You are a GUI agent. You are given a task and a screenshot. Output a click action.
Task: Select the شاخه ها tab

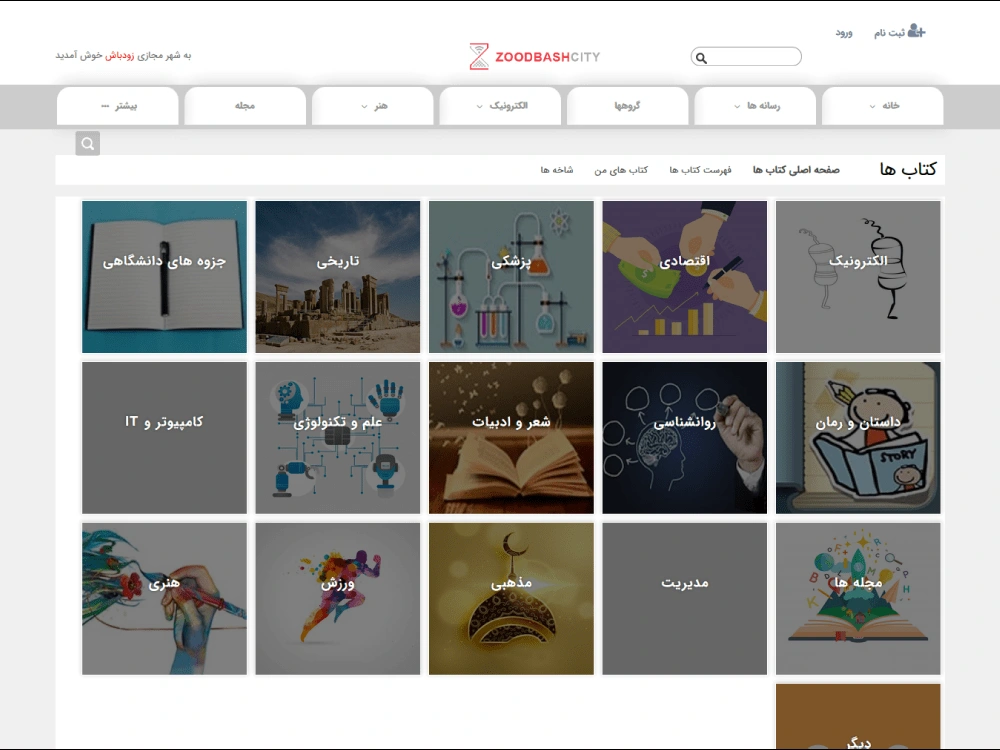557,170
